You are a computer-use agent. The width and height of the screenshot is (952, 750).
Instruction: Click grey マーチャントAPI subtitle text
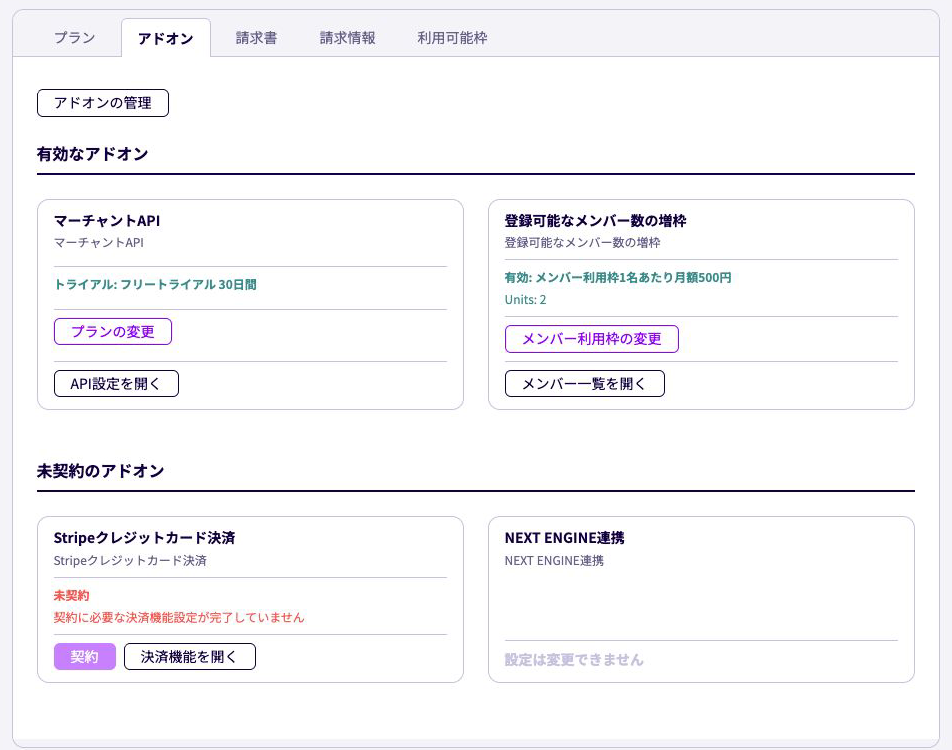point(98,242)
